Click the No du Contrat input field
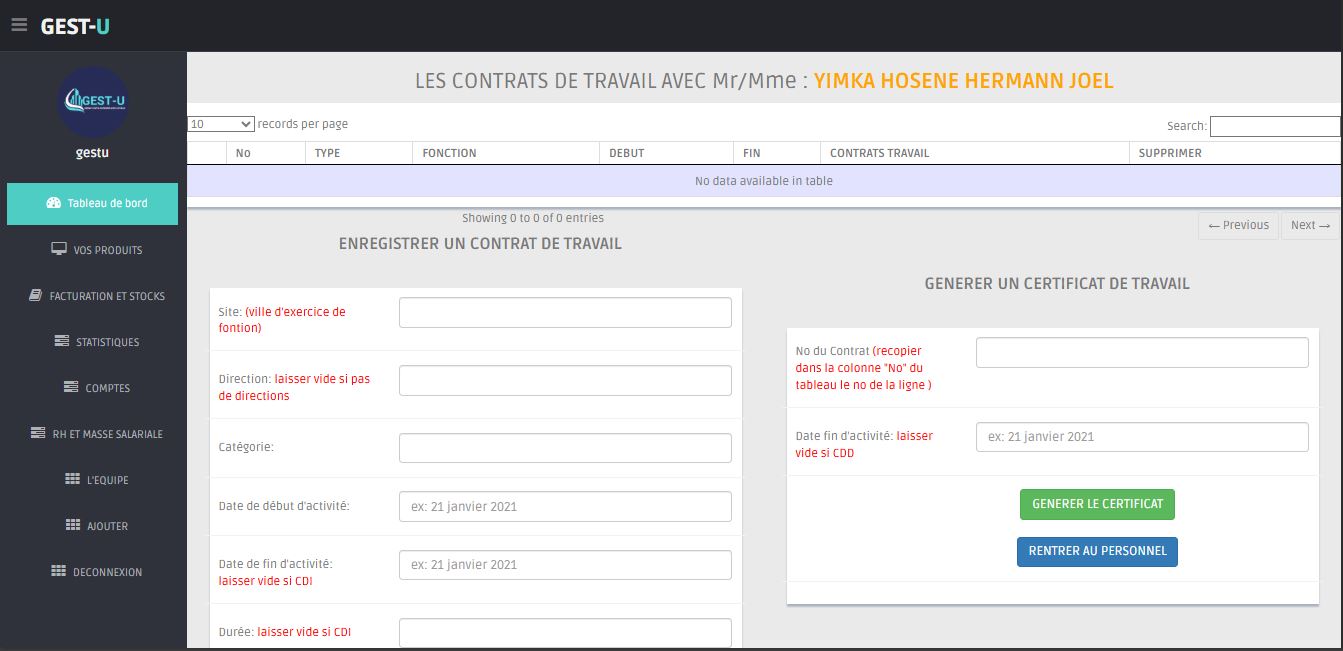1343x651 pixels. pyautogui.click(x=1141, y=353)
